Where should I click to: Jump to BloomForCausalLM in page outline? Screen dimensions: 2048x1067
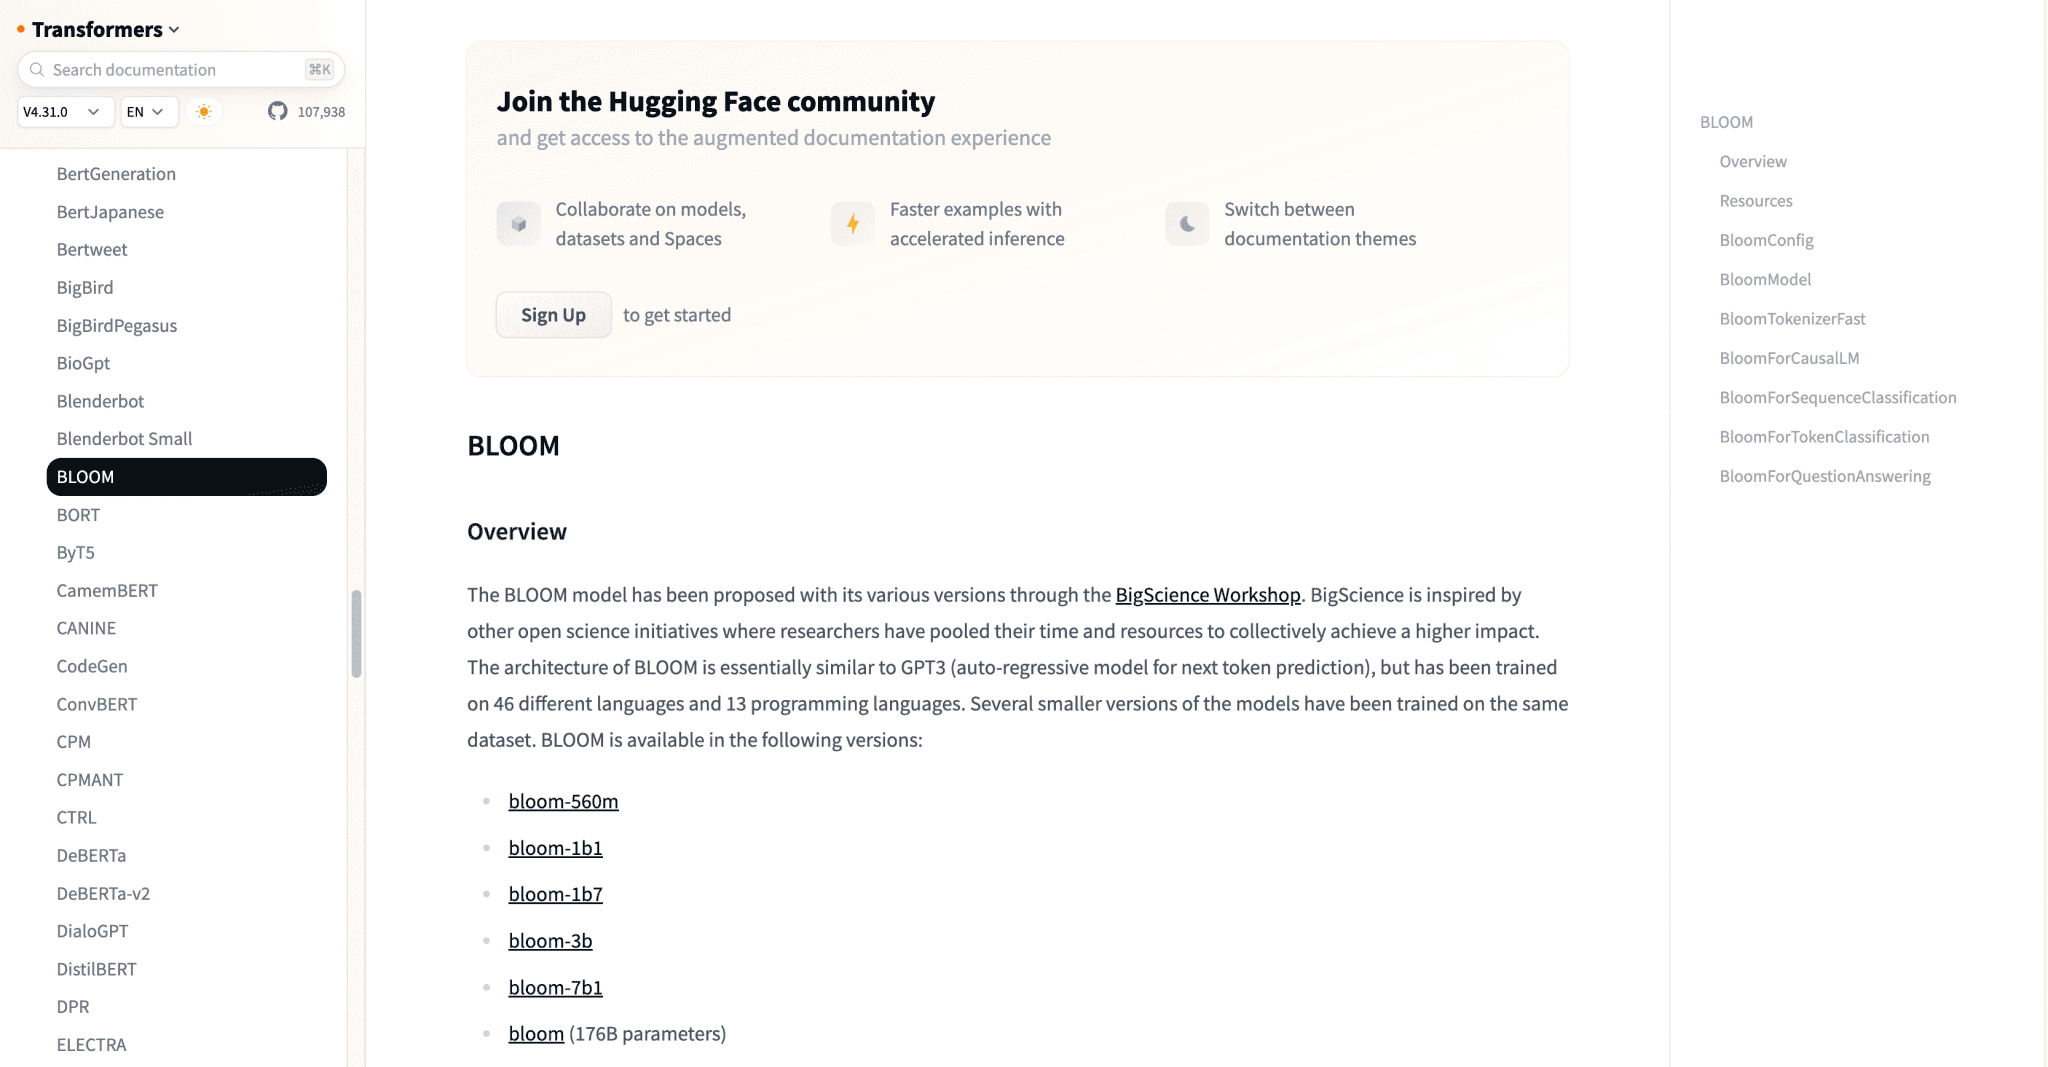point(1789,358)
